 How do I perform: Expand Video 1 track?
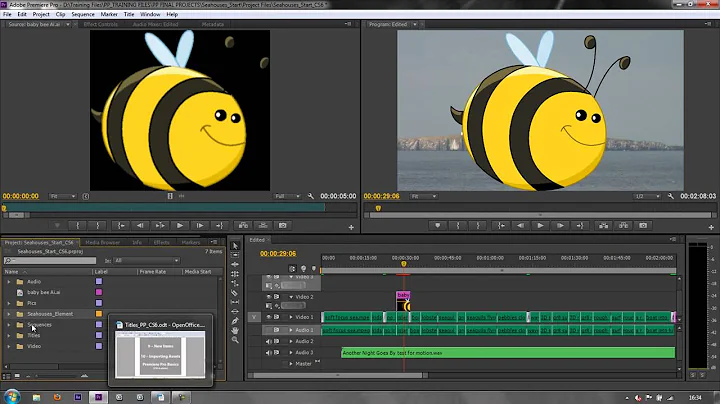pos(291,317)
